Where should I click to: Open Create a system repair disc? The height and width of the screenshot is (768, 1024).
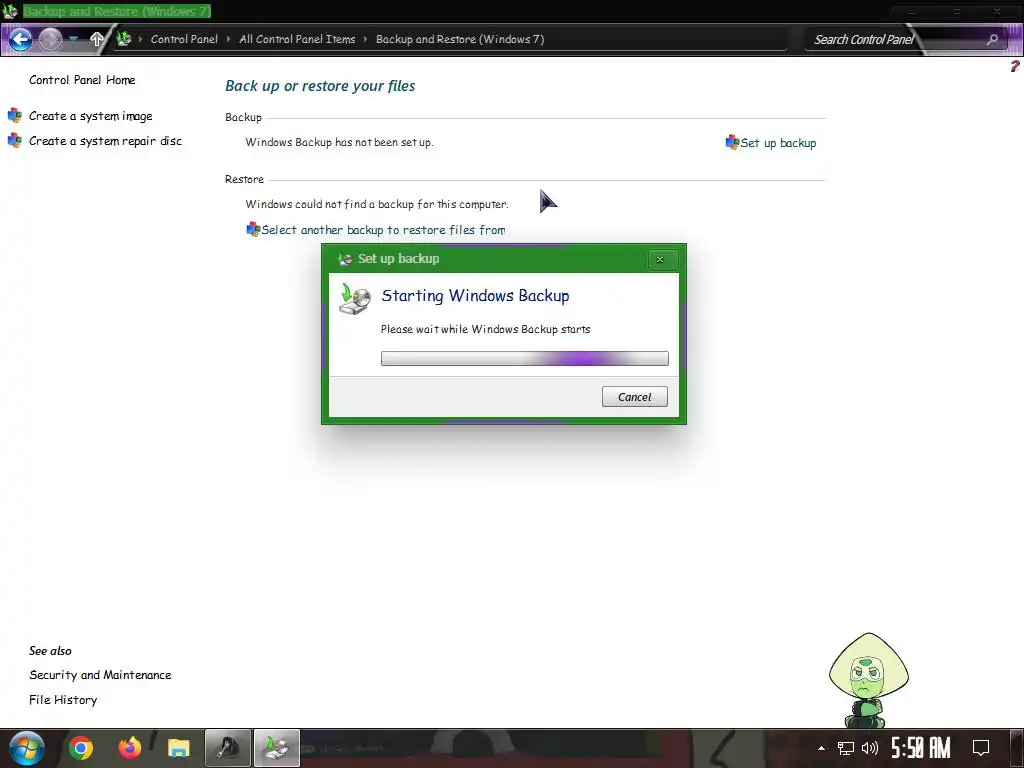[105, 140]
